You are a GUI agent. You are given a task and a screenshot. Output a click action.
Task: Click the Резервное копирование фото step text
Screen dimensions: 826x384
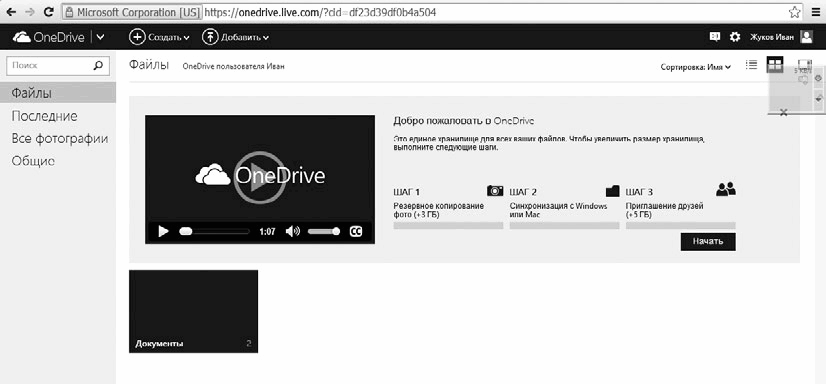[x=439, y=211]
